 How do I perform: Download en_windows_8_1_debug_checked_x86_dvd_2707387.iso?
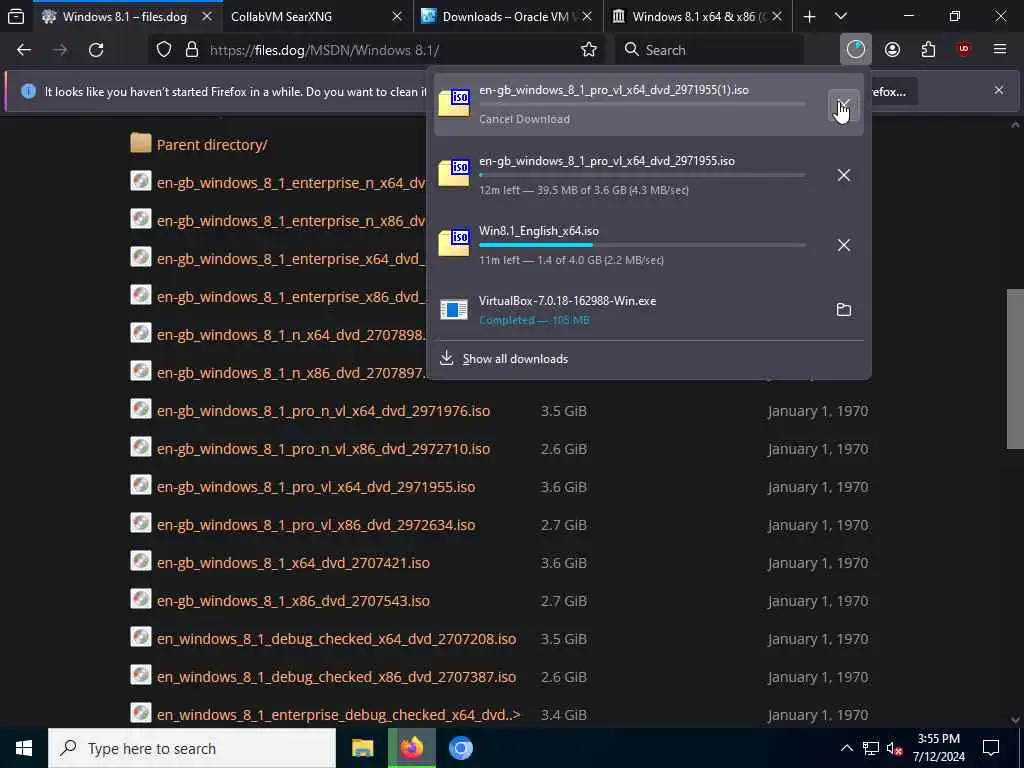click(x=336, y=677)
